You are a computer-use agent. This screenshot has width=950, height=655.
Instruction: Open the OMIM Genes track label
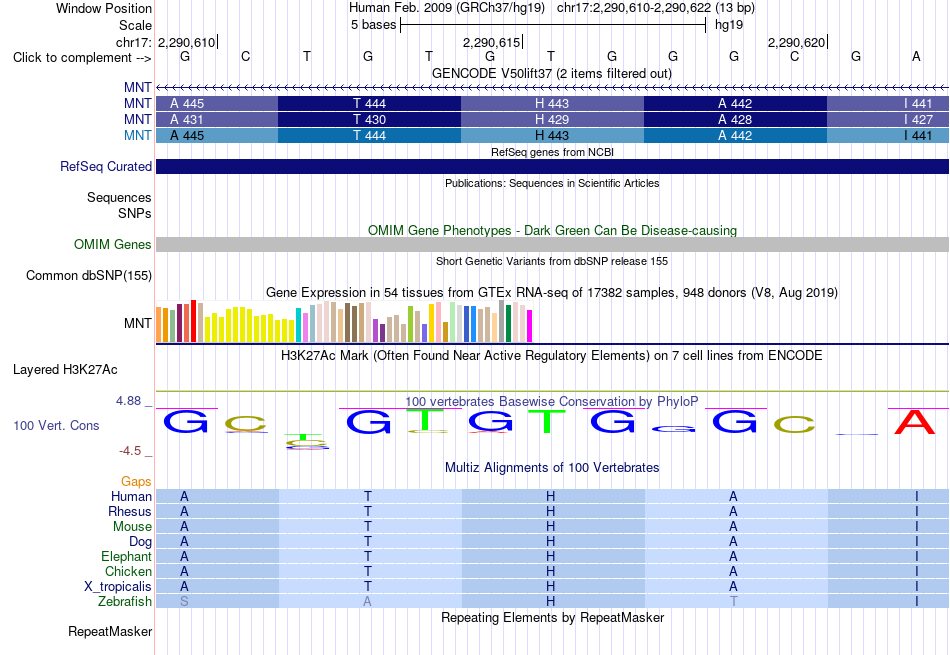(112, 244)
